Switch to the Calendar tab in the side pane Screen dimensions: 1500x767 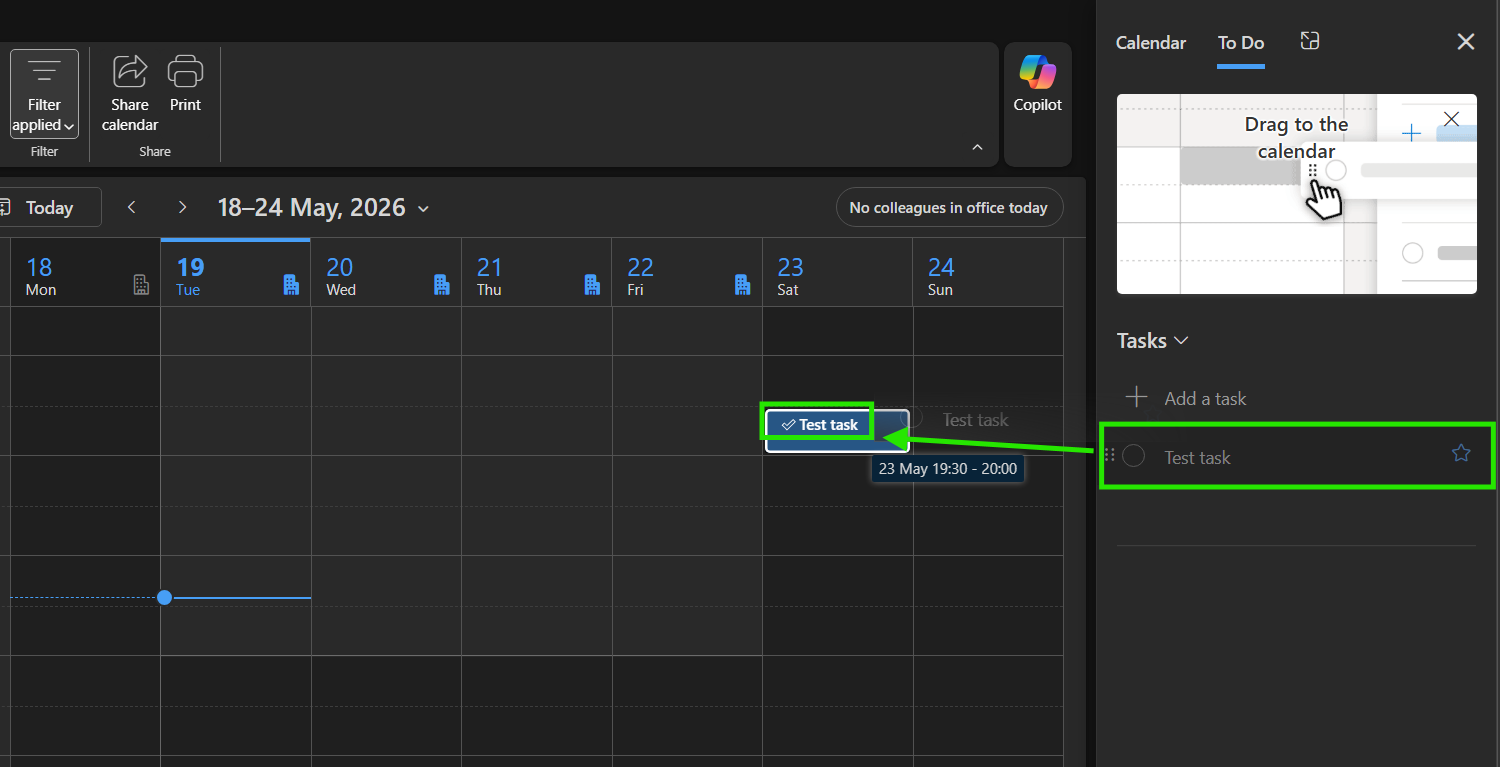click(x=1151, y=43)
